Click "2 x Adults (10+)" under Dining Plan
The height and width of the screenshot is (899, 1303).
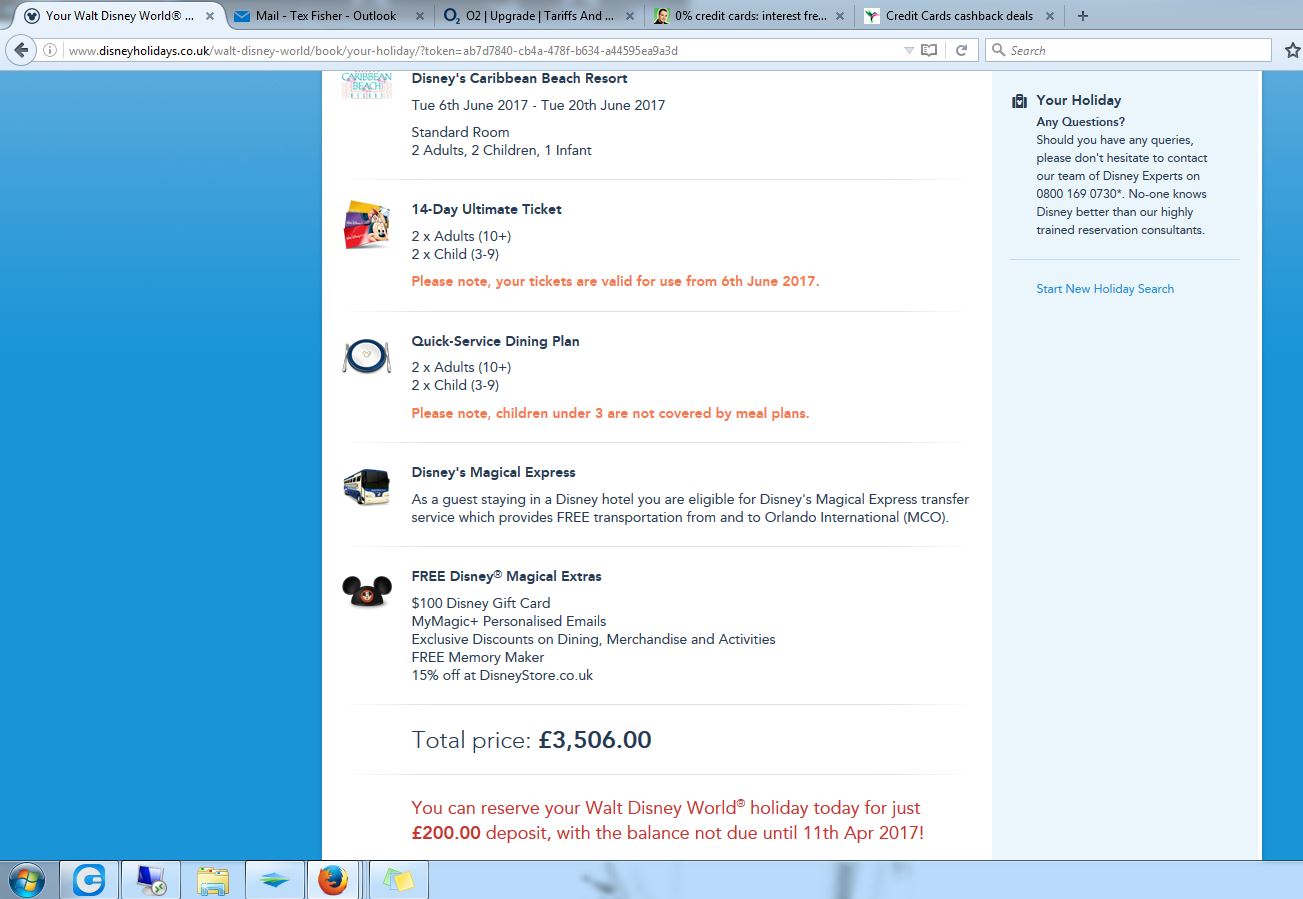tap(461, 367)
